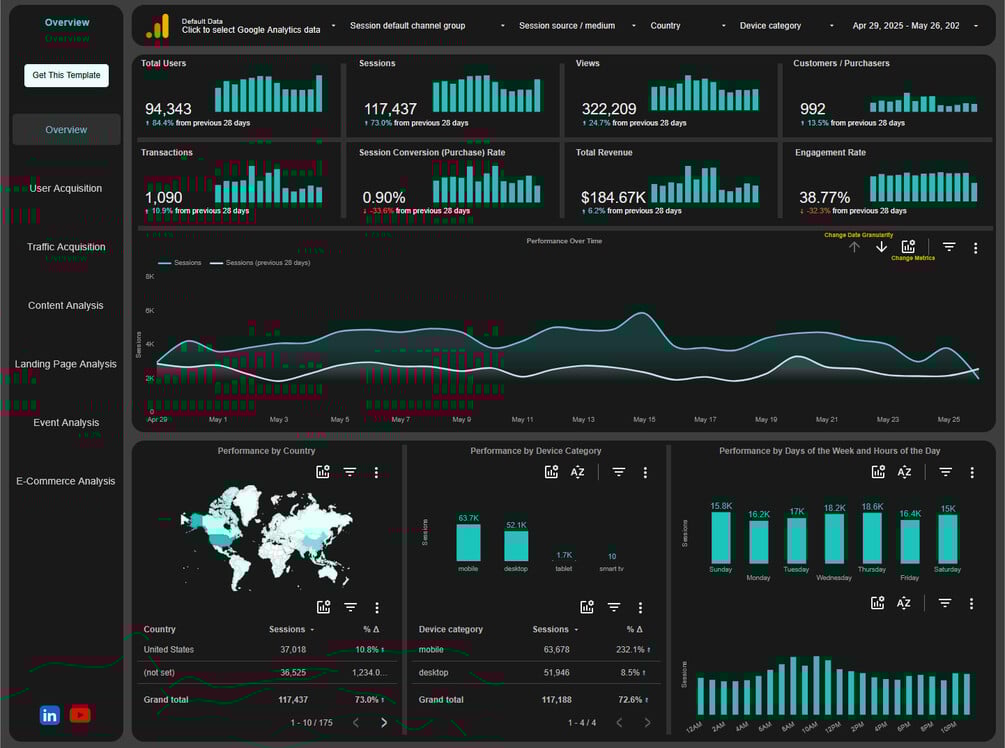Click the Total Users scorecard value 94,343
This screenshot has height=748, width=1005.
[169, 109]
